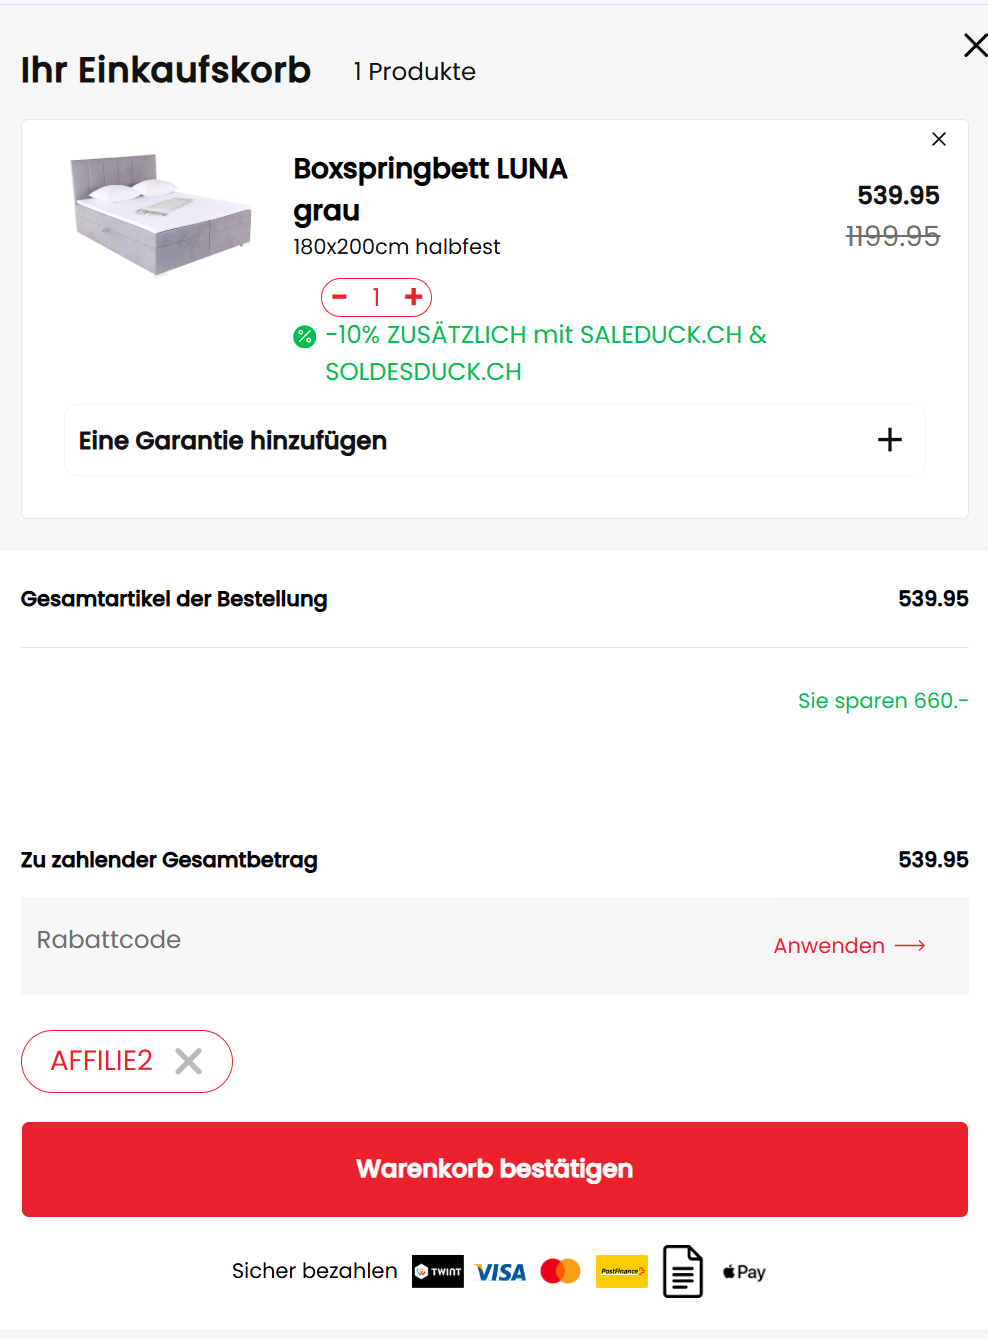Click the plus icon beside Garantie hinzufügen
This screenshot has height=1339, width=988.
coord(889,440)
